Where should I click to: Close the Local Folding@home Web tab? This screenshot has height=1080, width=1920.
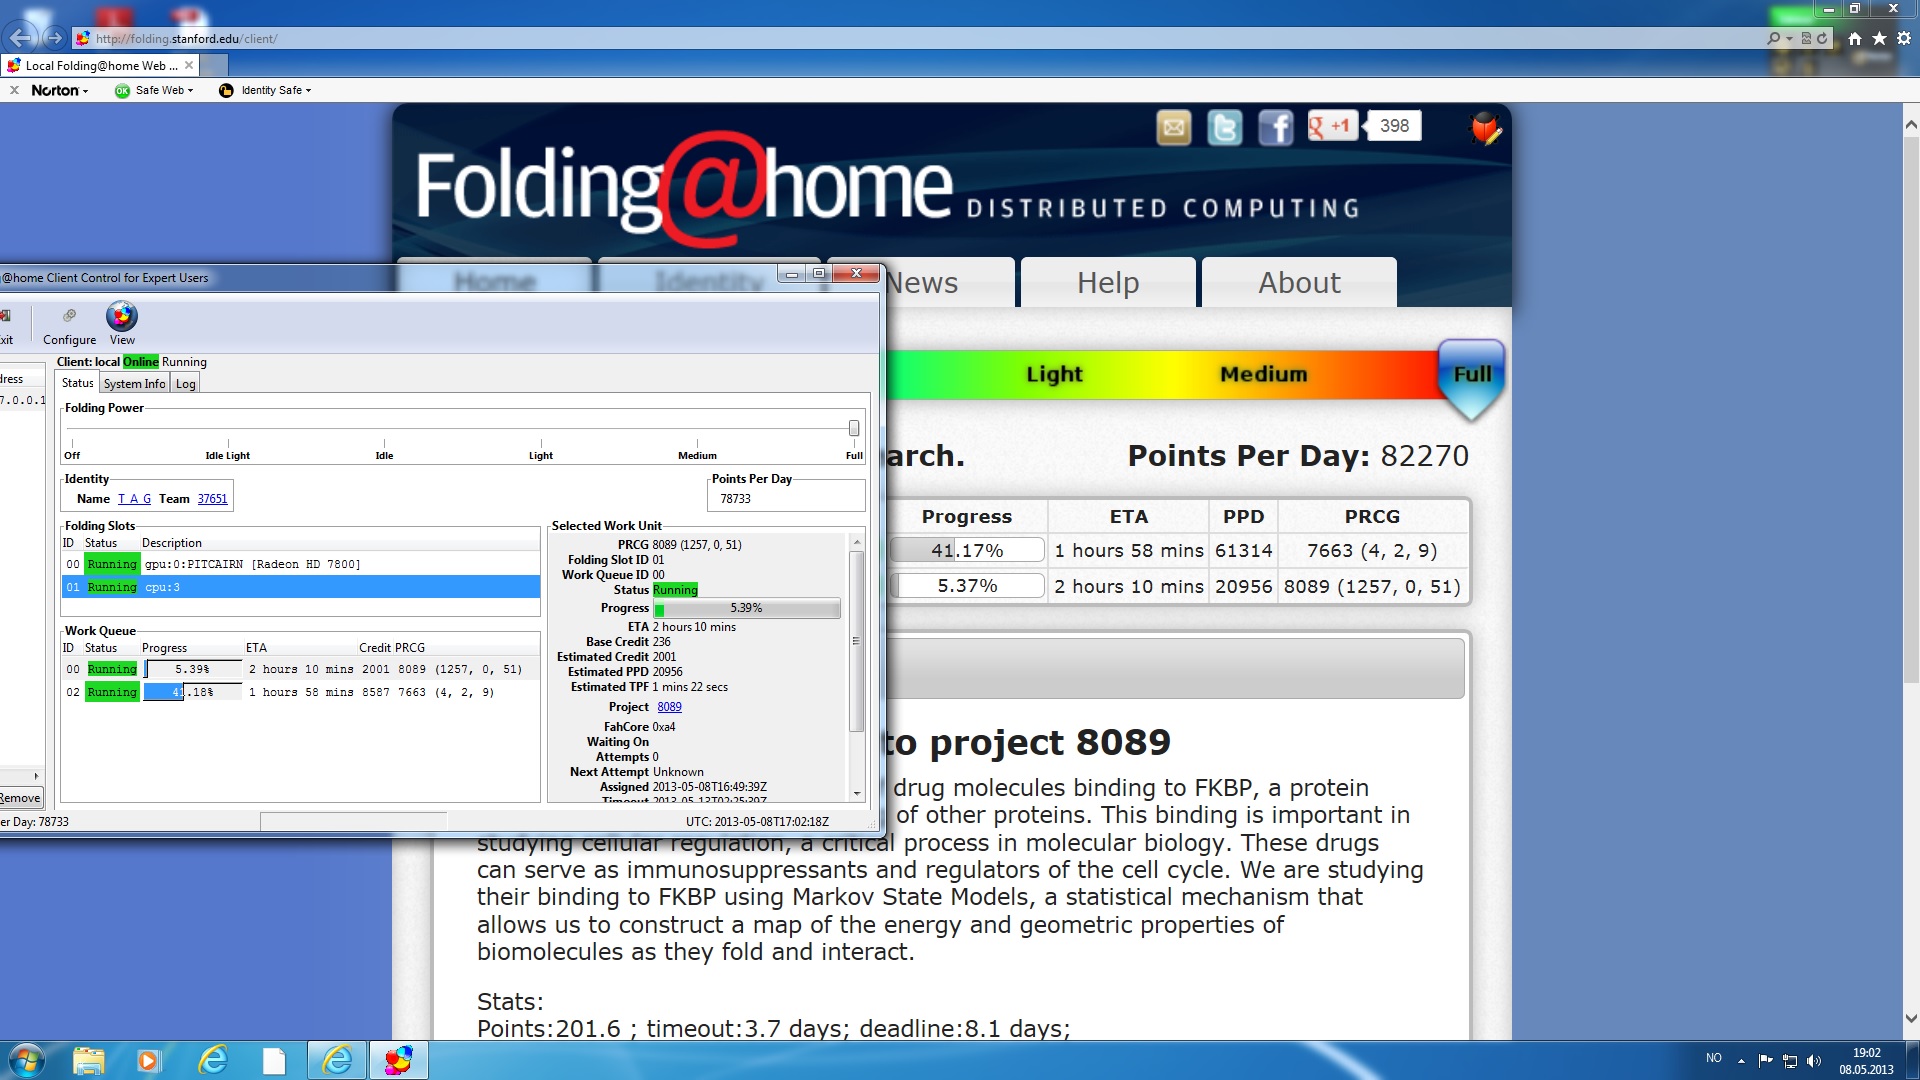[188, 65]
